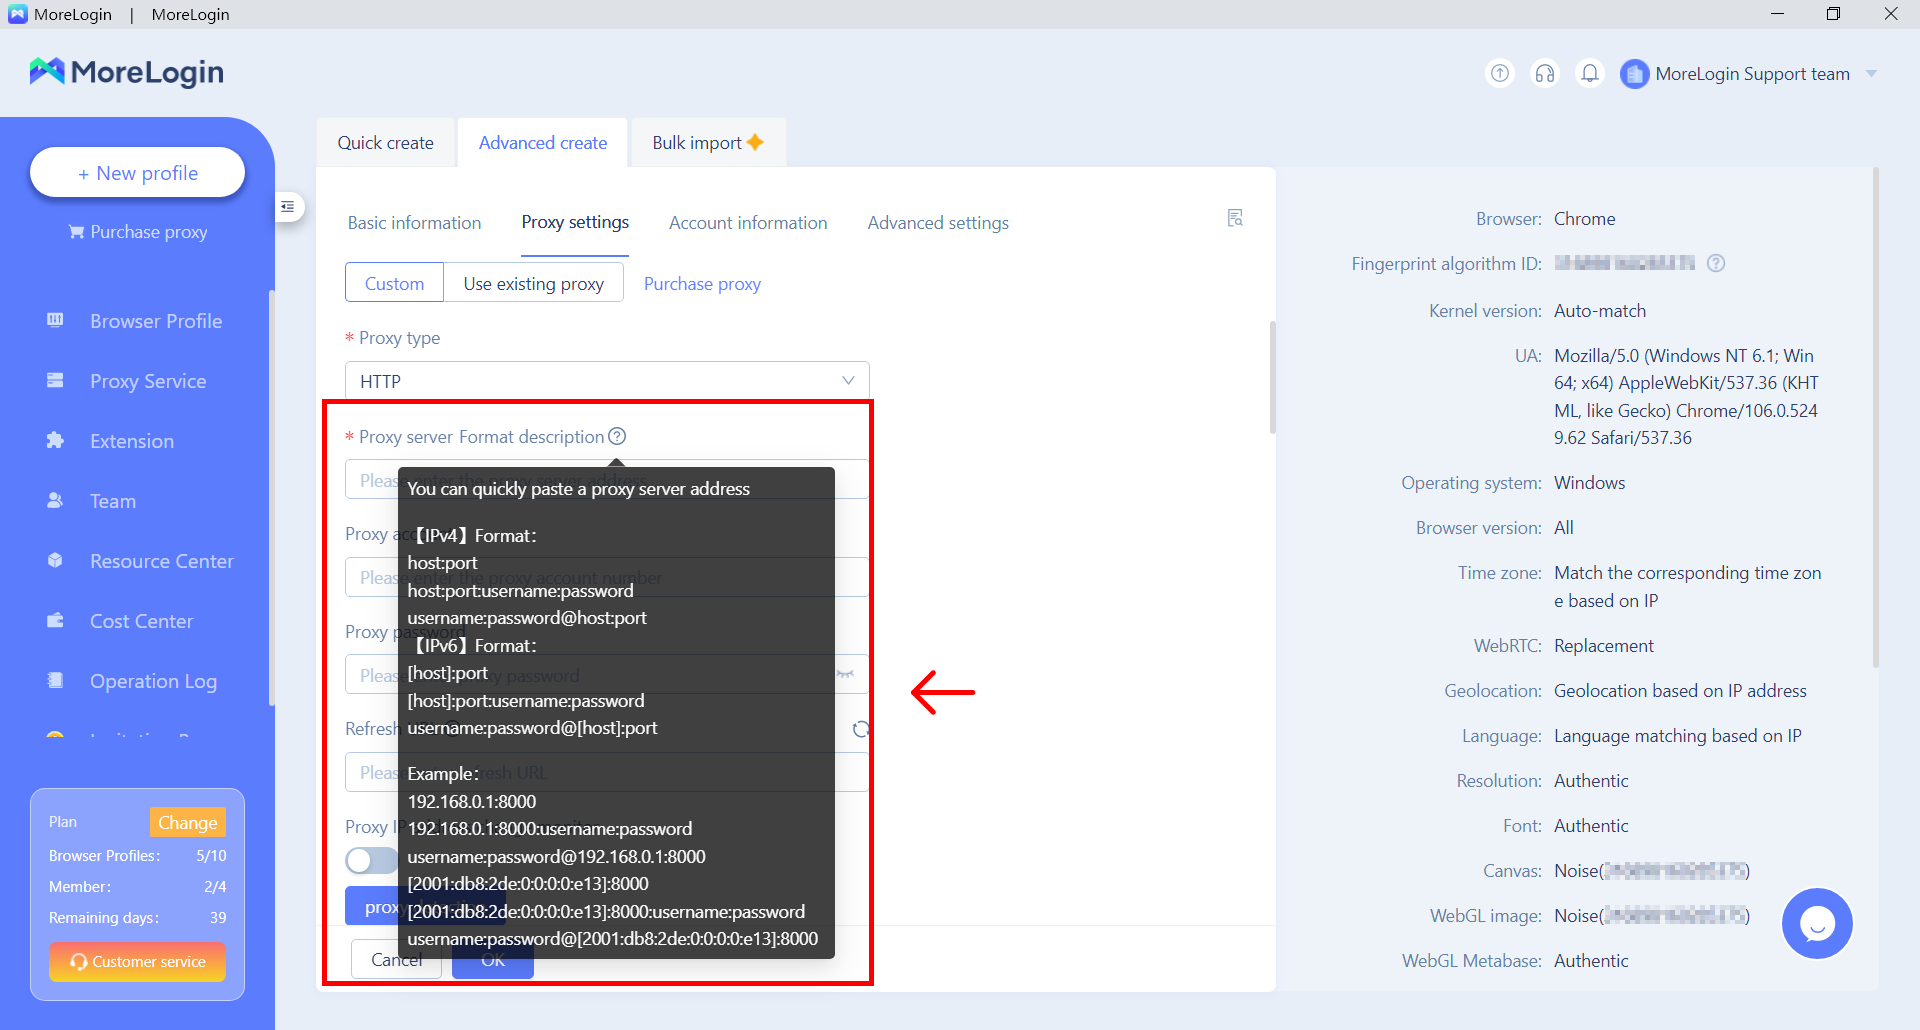The height and width of the screenshot is (1030, 1920).
Task: Click the refresh icon beside Refresh URL
Action: click(x=860, y=729)
